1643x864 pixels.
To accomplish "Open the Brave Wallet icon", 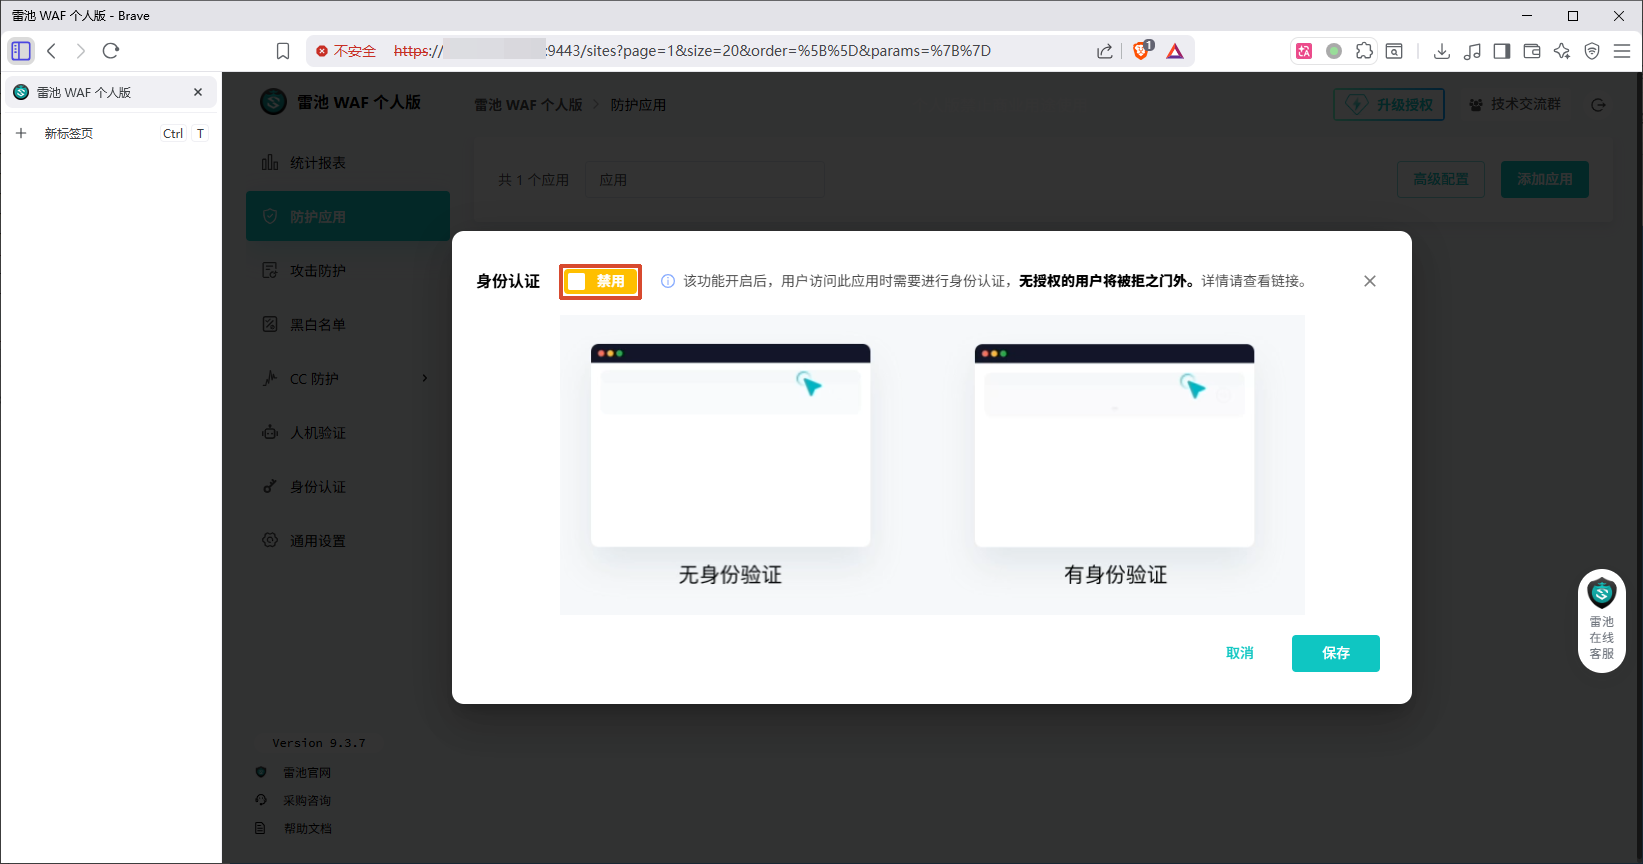I will tap(1532, 51).
